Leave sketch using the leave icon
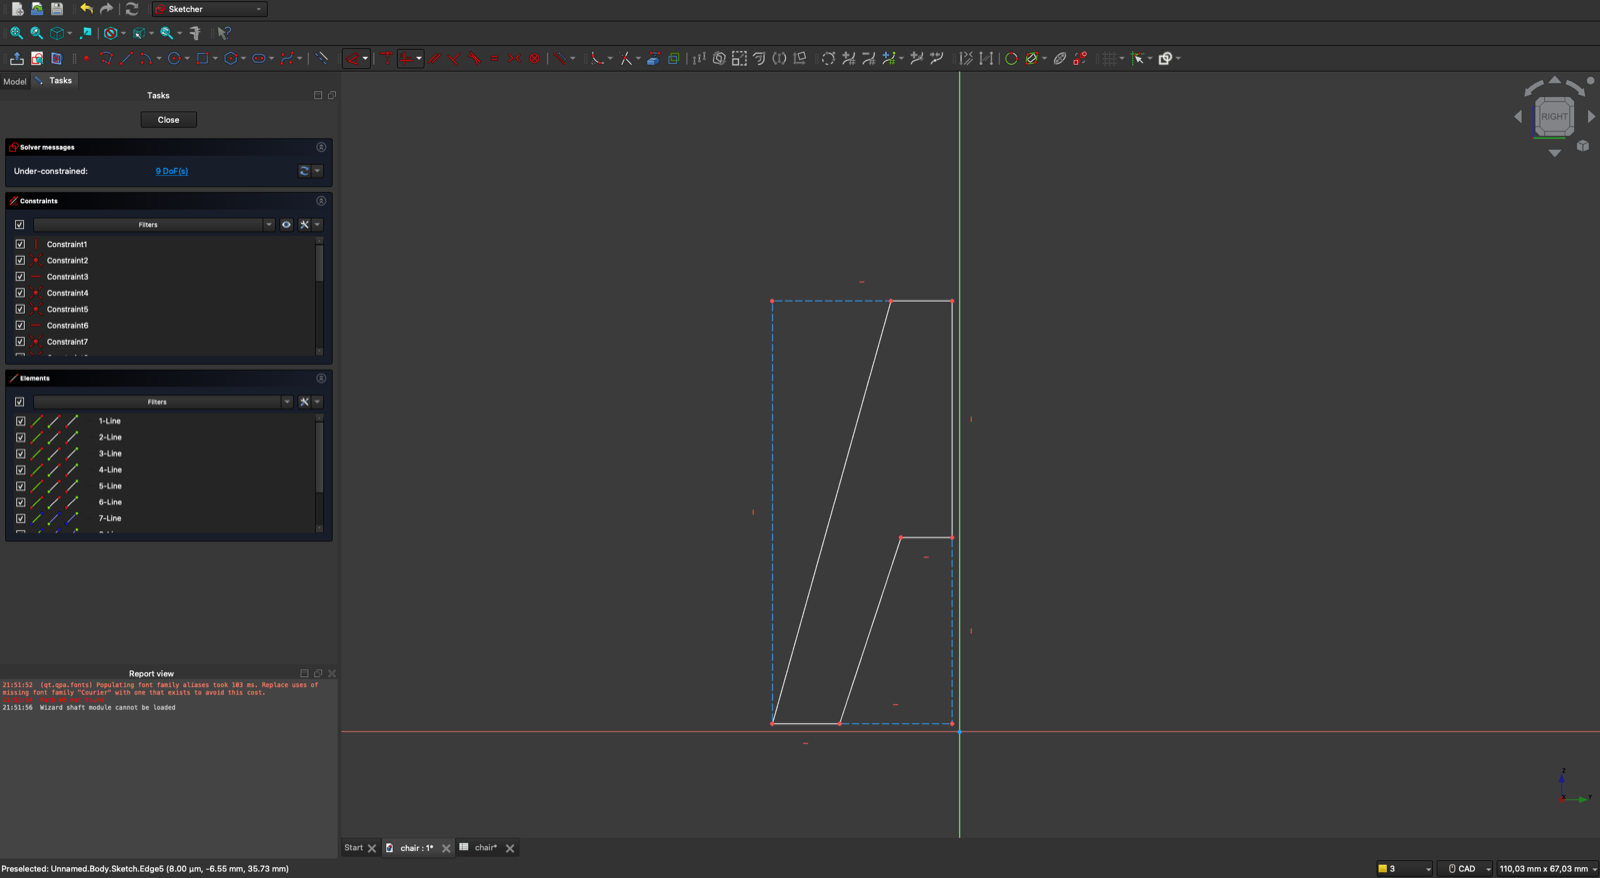Image resolution: width=1600 pixels, height=878 pixels. [17, 58]
